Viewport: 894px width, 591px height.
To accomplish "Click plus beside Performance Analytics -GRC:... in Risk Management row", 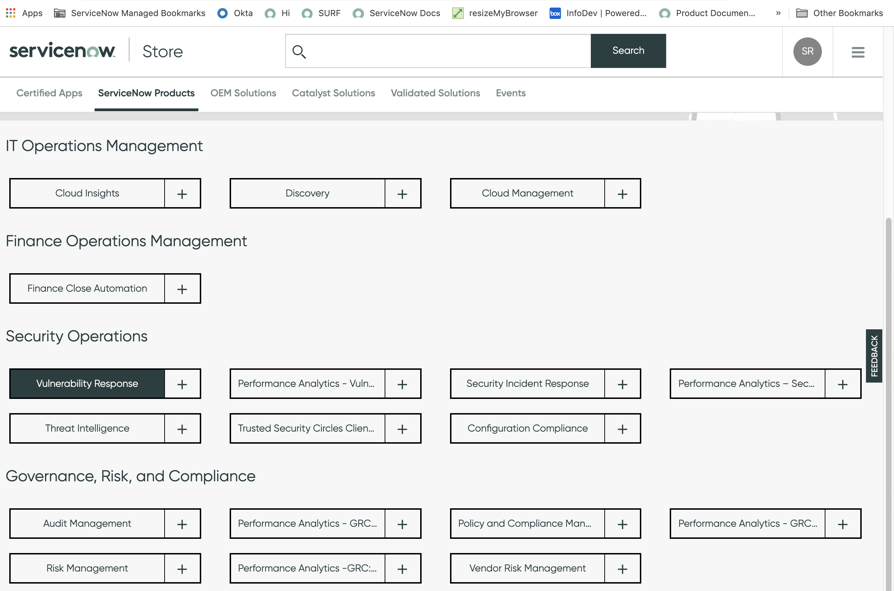I will click(403, 569).
